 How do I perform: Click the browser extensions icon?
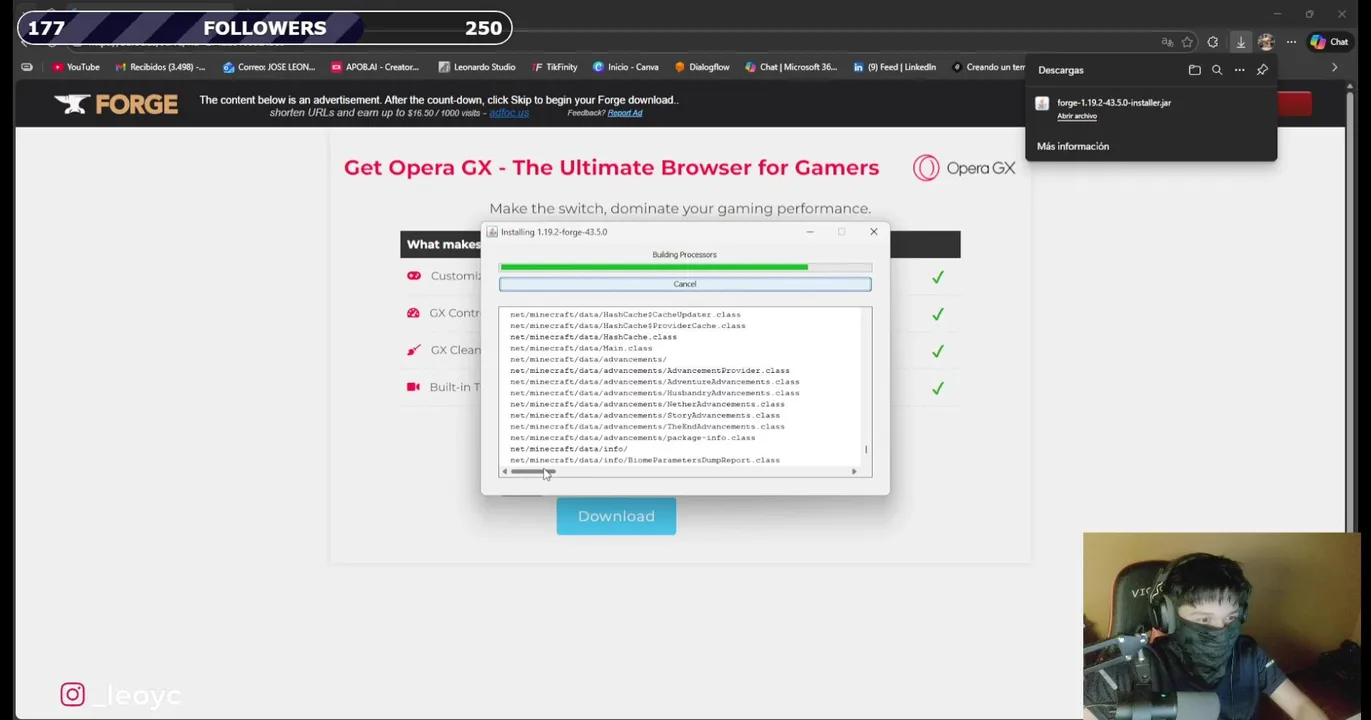point(1213,42)
